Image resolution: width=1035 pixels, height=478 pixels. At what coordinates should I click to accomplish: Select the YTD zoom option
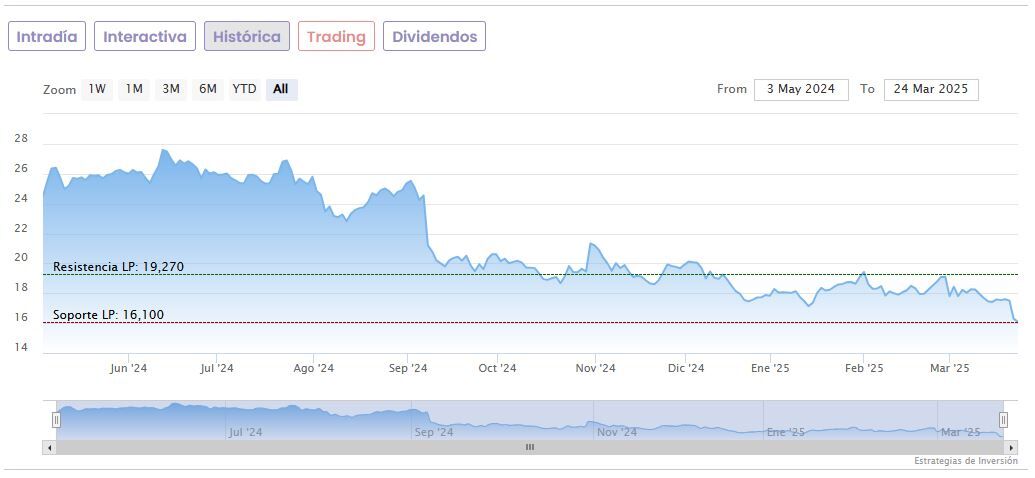(244, 89)
